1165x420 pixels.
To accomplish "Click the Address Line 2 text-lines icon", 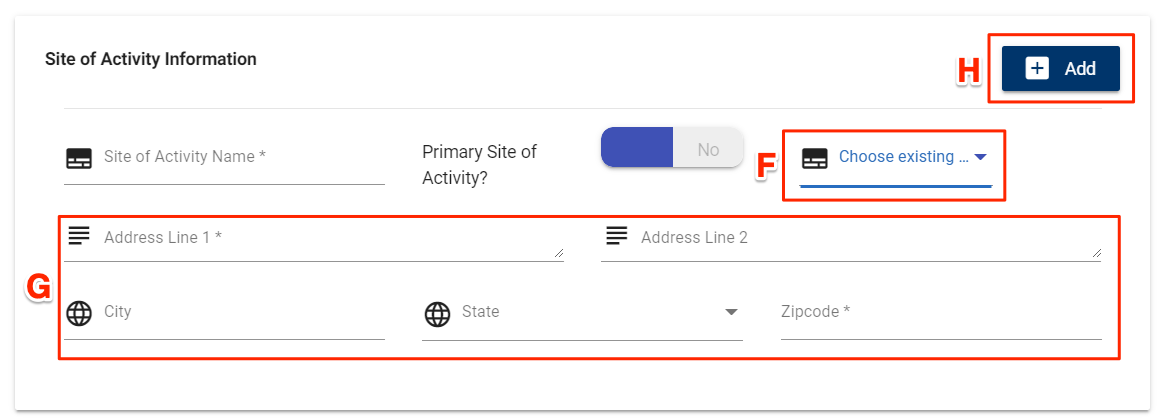I will 616,236.
